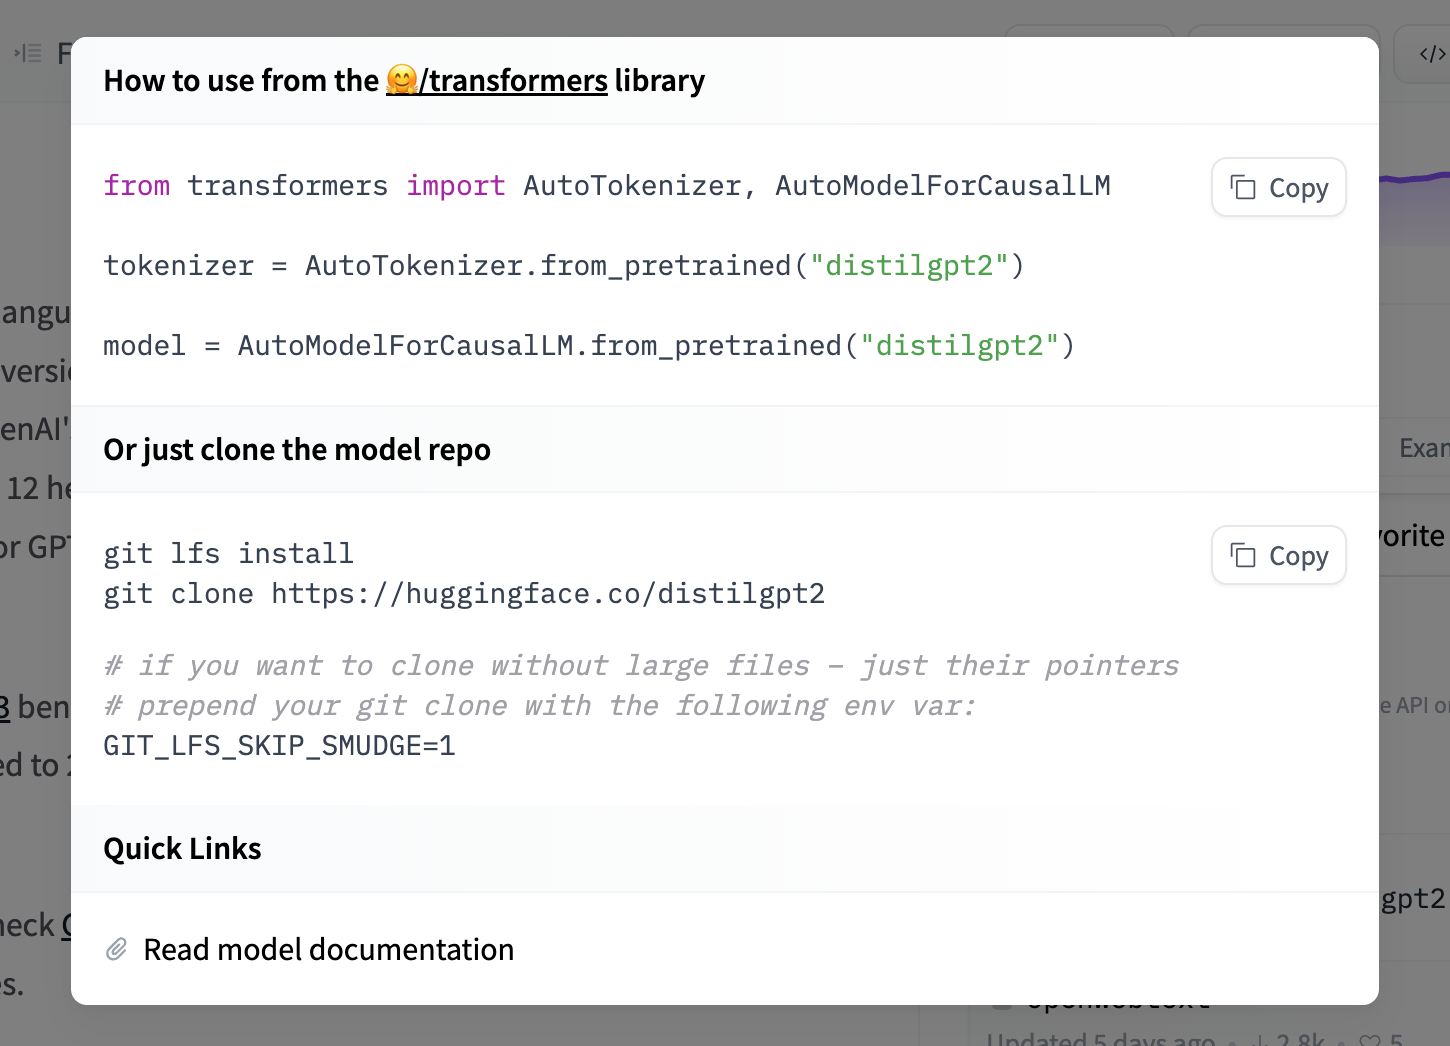Click the paperclip icon in Quick Links

point(117,949)
